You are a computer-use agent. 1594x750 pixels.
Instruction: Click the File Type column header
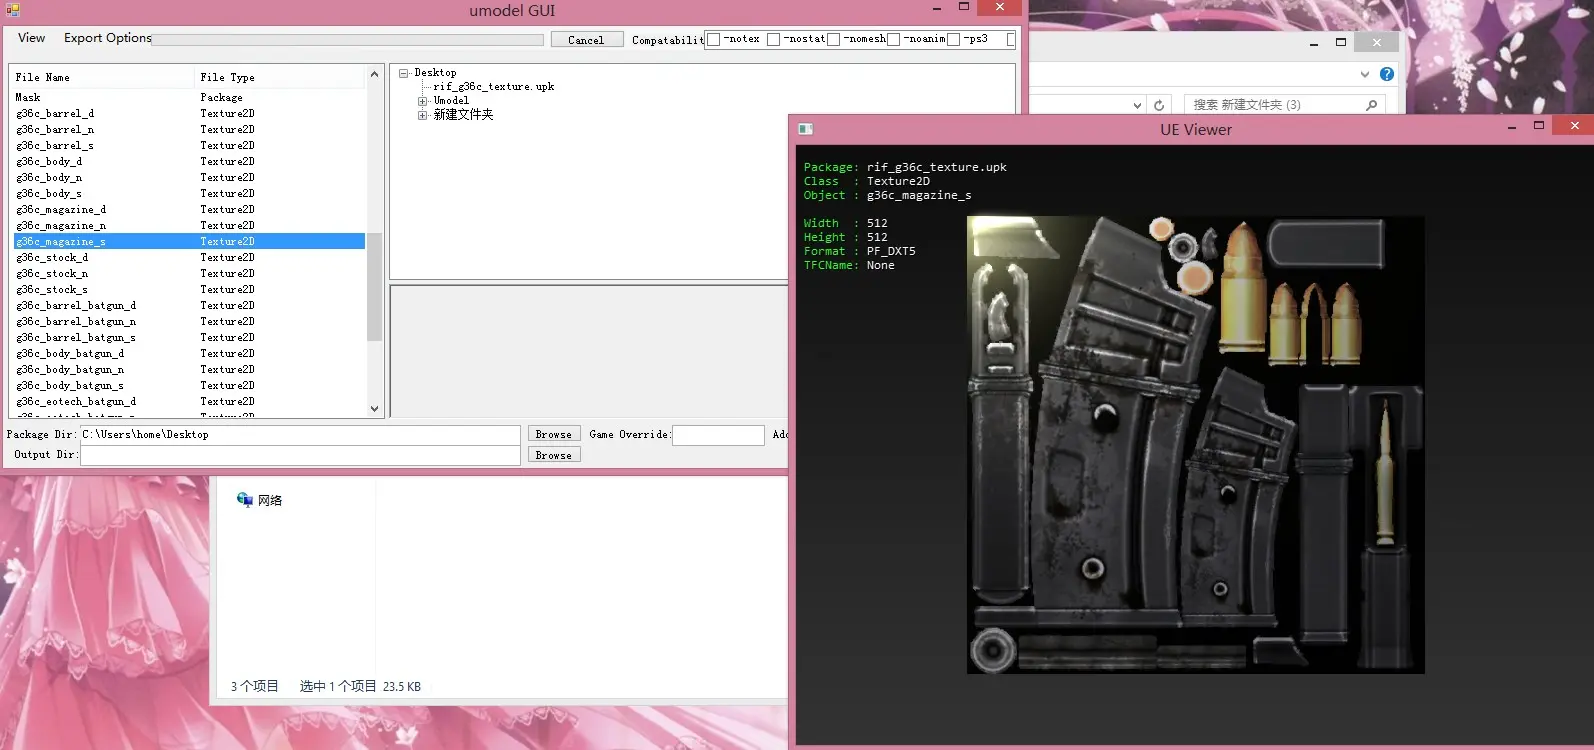point(280,77)
